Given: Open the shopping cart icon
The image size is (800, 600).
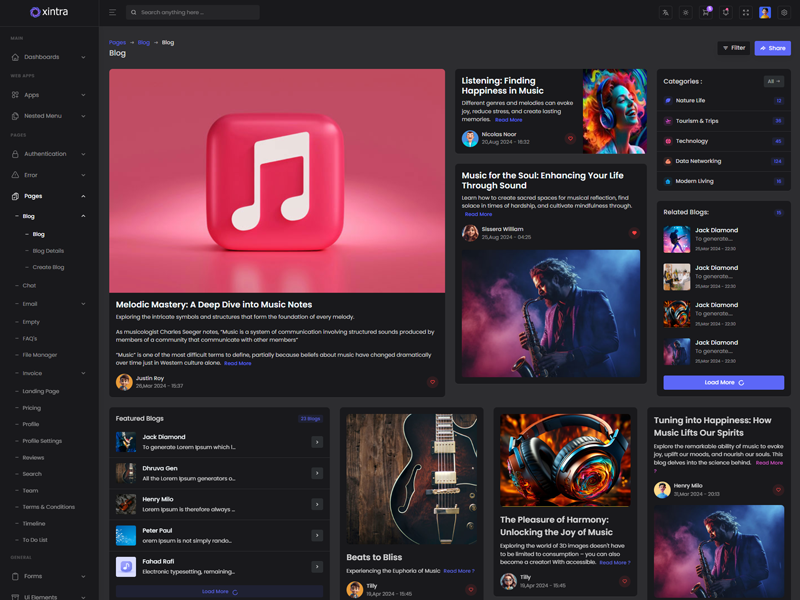Looking at the screenshot, I should click(705, 13).
